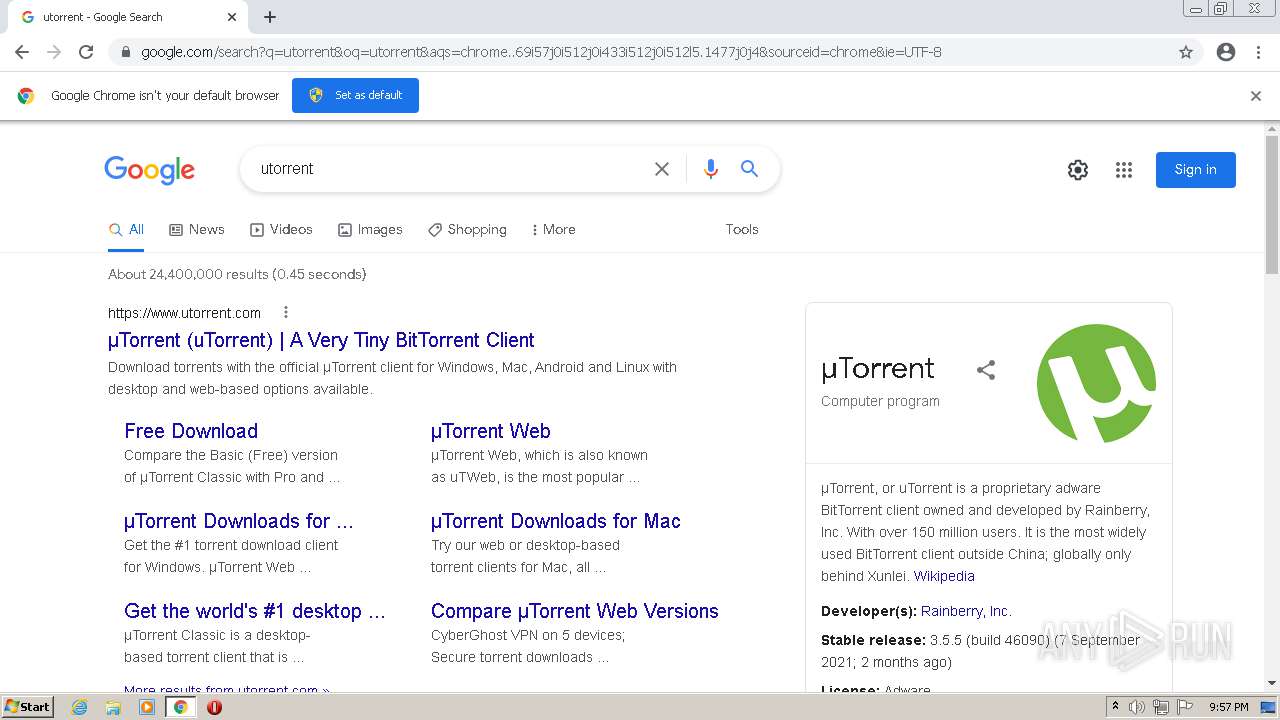Open the µTorrent Web sitelink
Screen dimensions: 1280x720
490,431
